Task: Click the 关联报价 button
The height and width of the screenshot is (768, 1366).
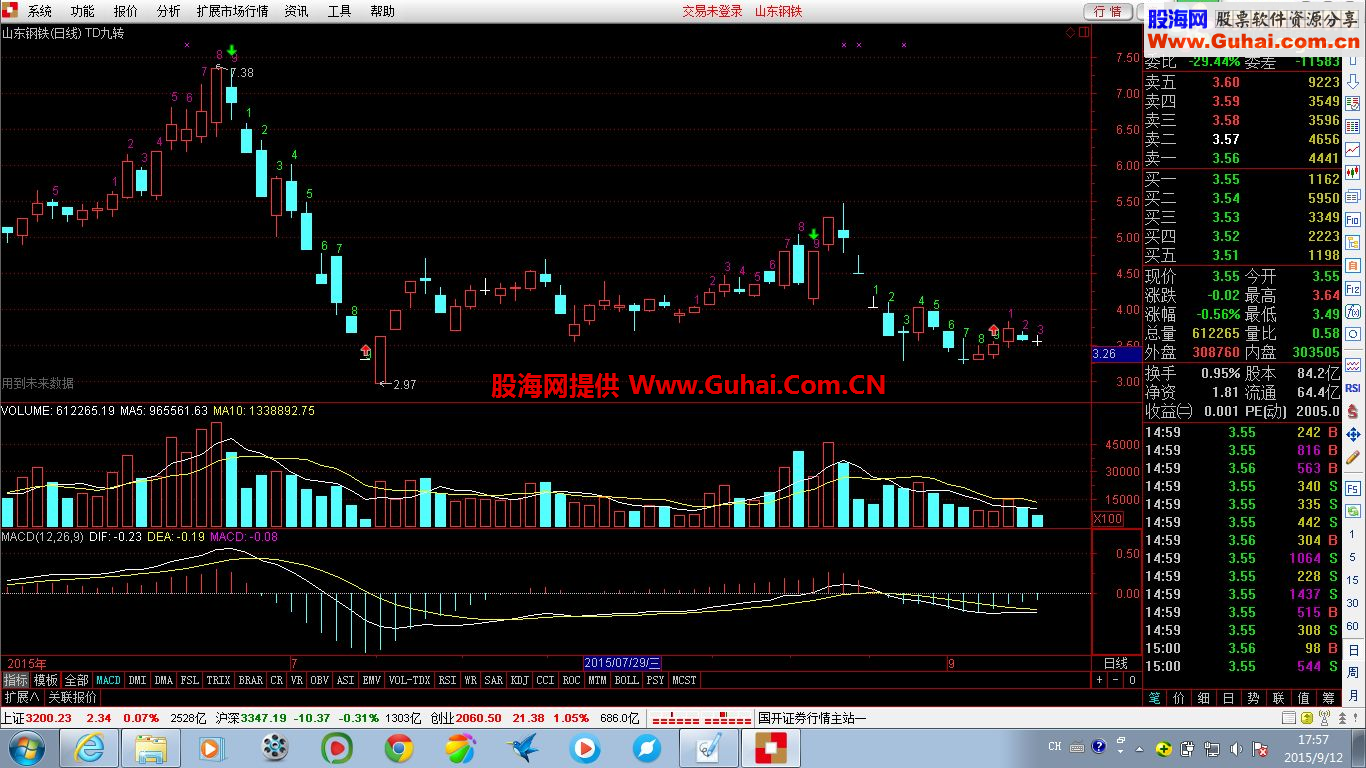Action: [73, 697]
